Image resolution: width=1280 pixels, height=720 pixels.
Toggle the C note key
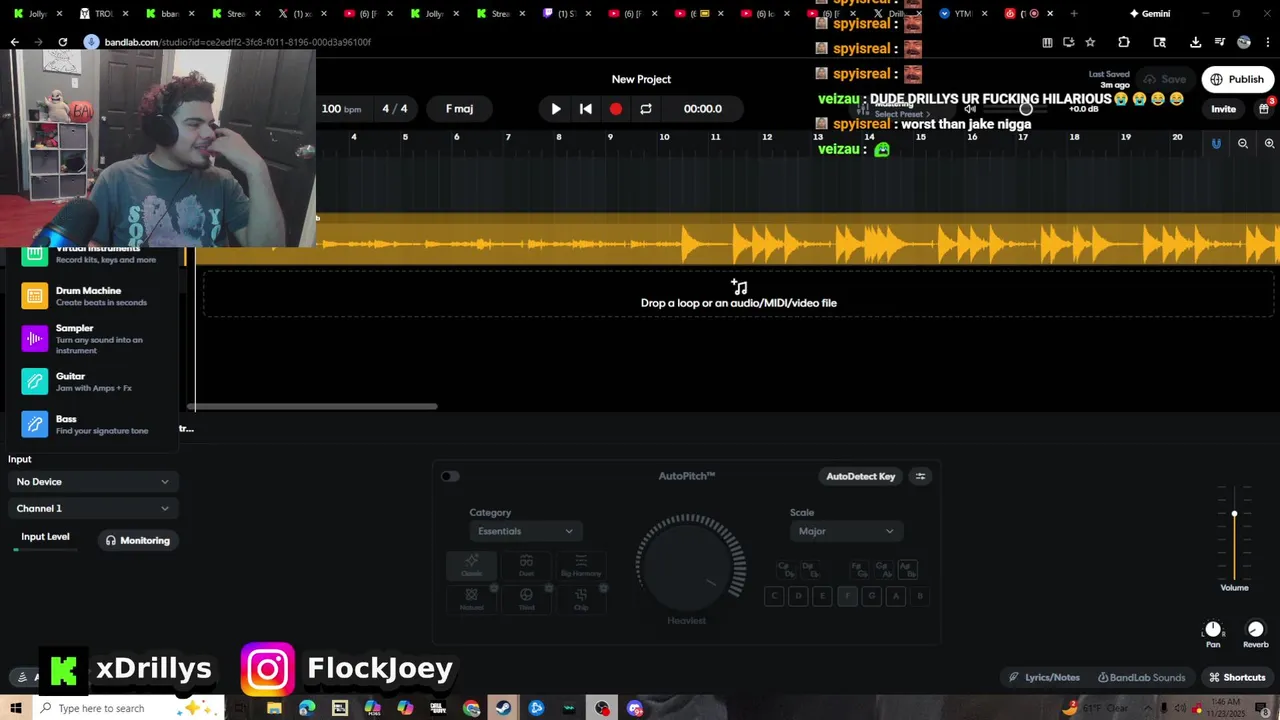tap(774, 596)
